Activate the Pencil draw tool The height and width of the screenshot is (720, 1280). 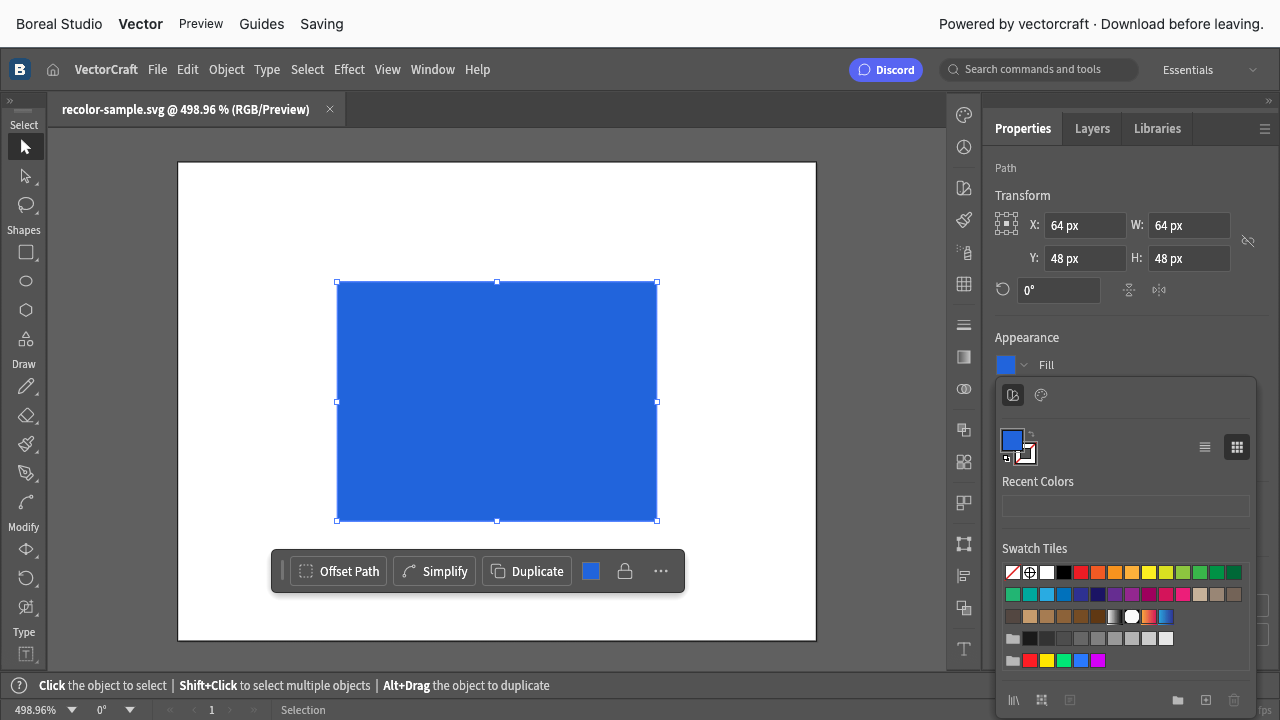click(26, 387)
